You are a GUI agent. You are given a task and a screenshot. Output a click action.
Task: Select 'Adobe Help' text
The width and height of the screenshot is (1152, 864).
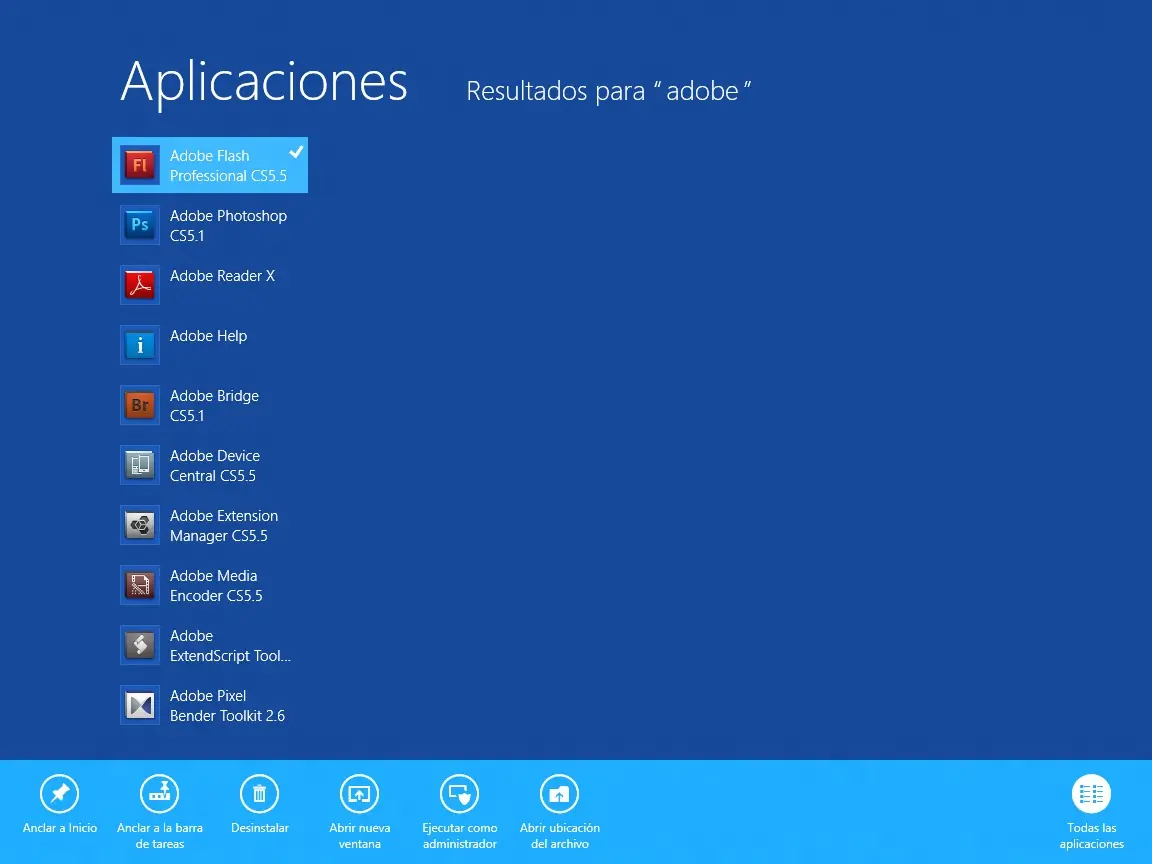coord(209,336)
